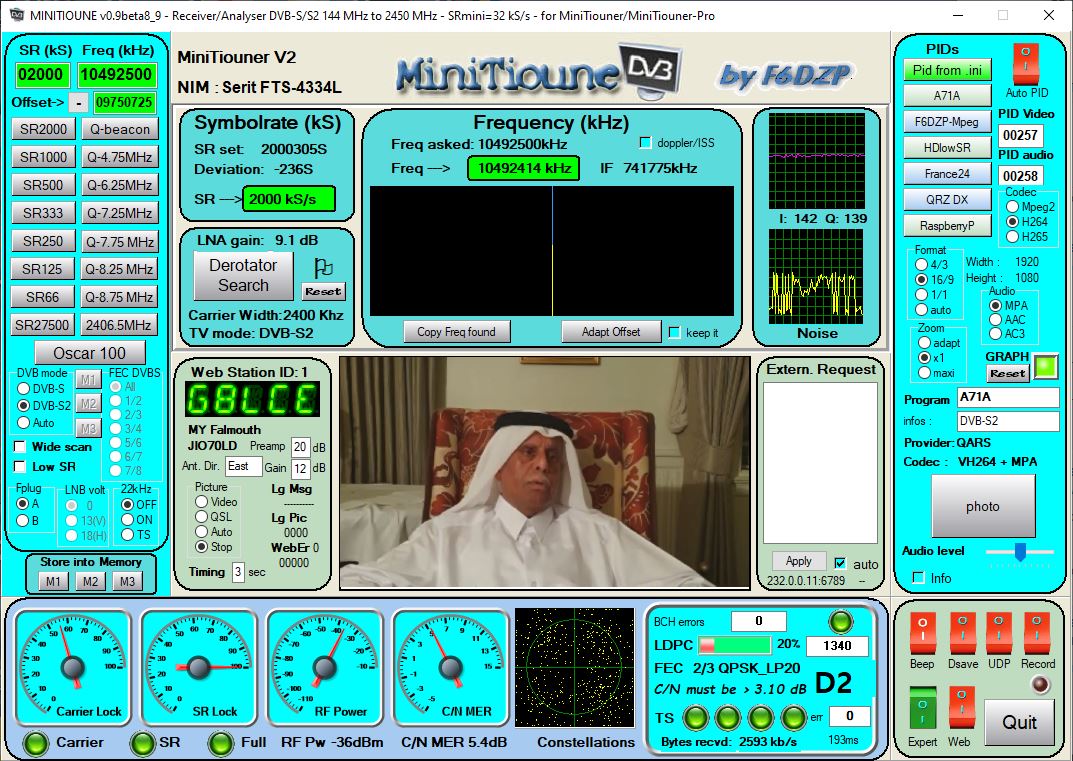
Task: Click the flag icon above Reset
Action: coord(323,267)
